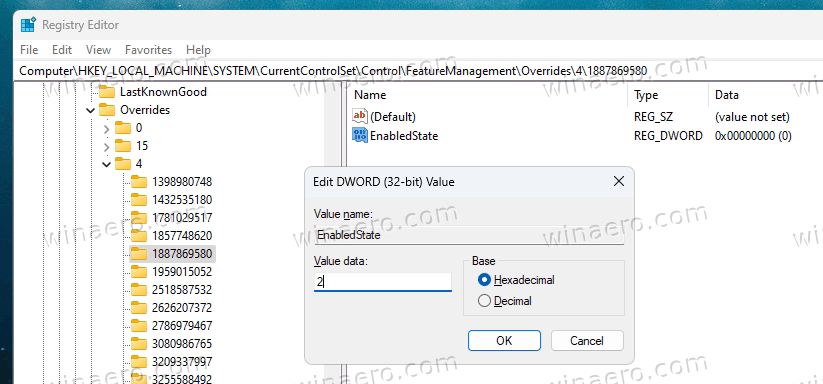Click folder icon next to 1432535180
The image size is (823, 384).
139,200
